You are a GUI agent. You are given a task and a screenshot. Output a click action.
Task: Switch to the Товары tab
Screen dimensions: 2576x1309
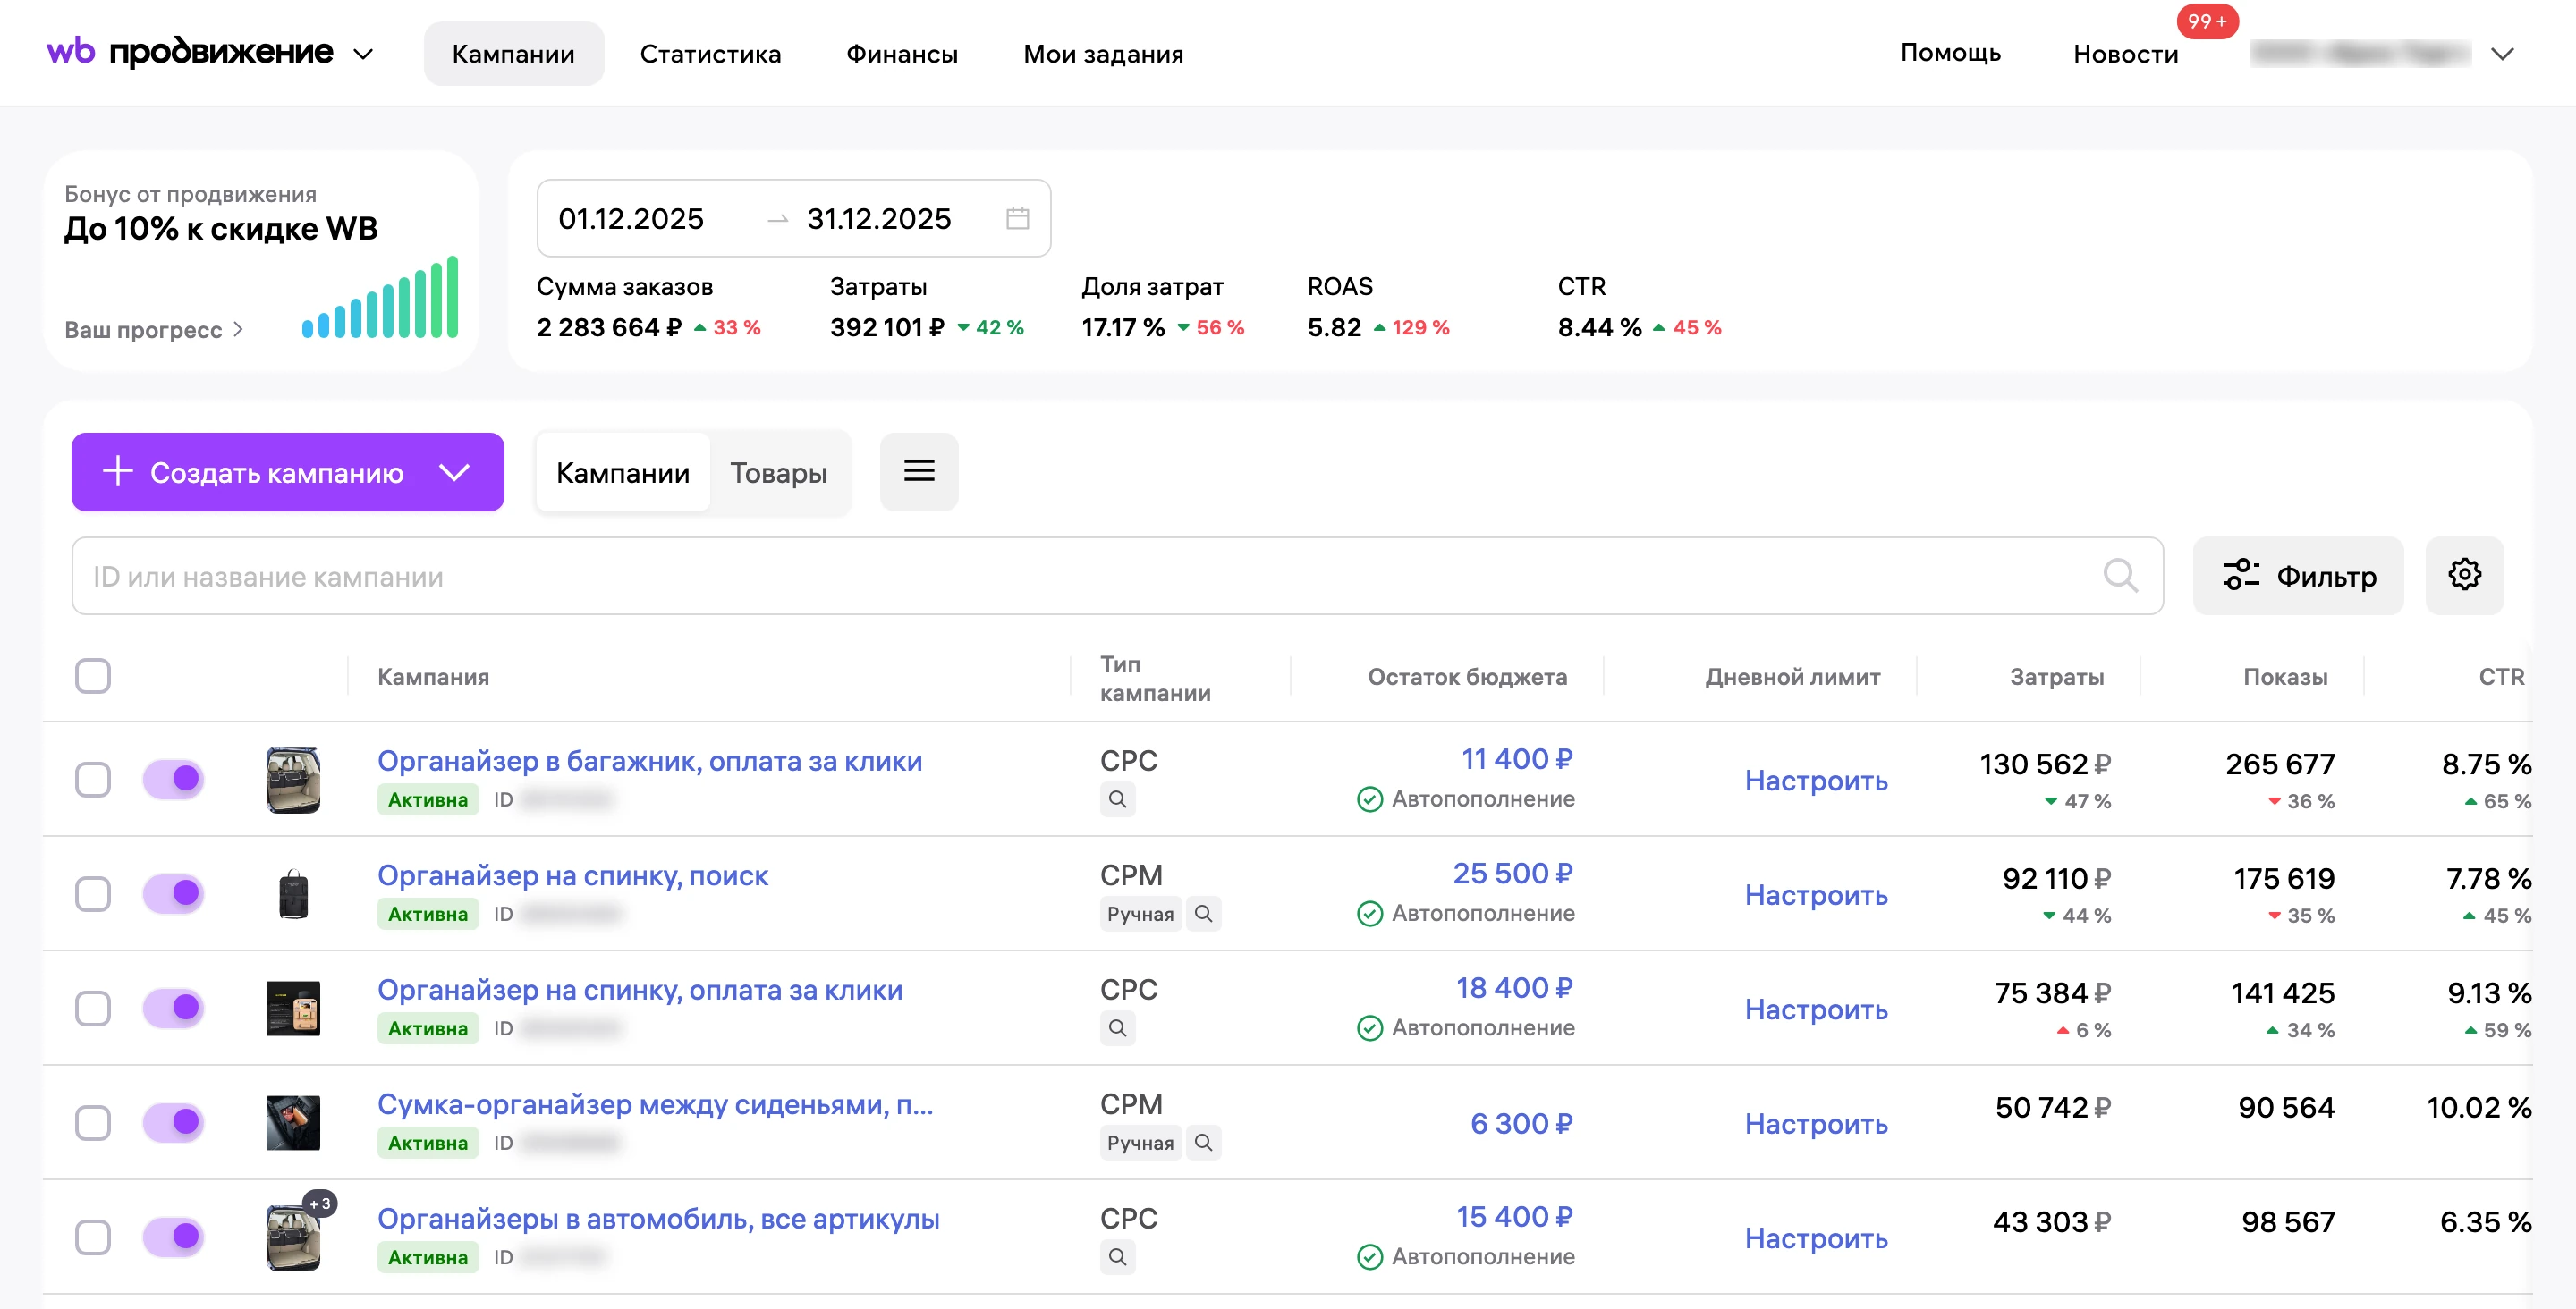(778, 473)
